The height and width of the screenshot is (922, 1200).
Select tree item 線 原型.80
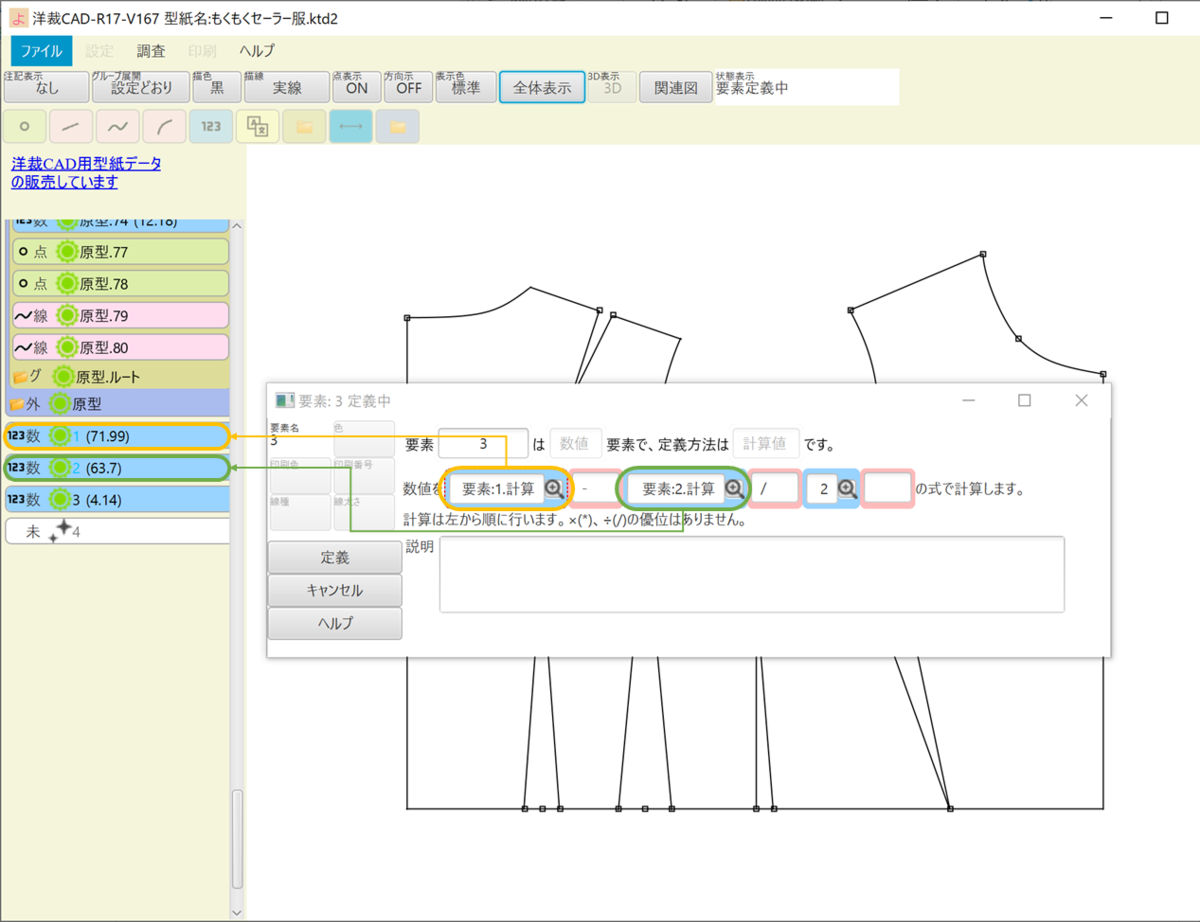click(x=120, y=348)
